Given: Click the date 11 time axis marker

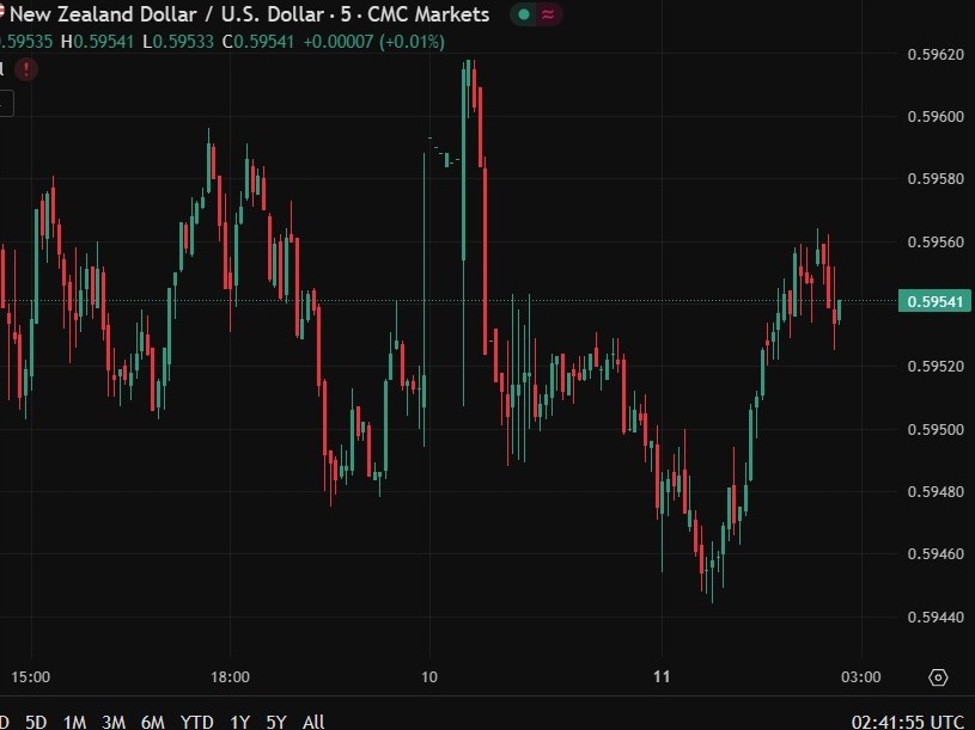Looking at the screenshot, I should tap(661, 677).
